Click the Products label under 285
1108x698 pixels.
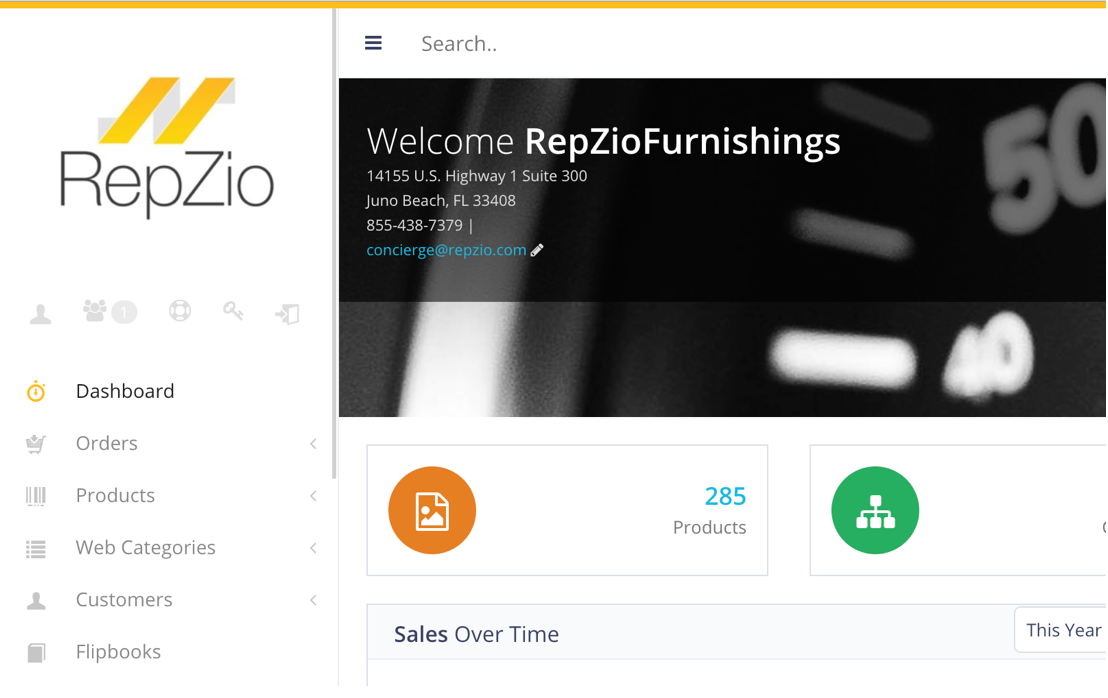click(x=709, y=528)
